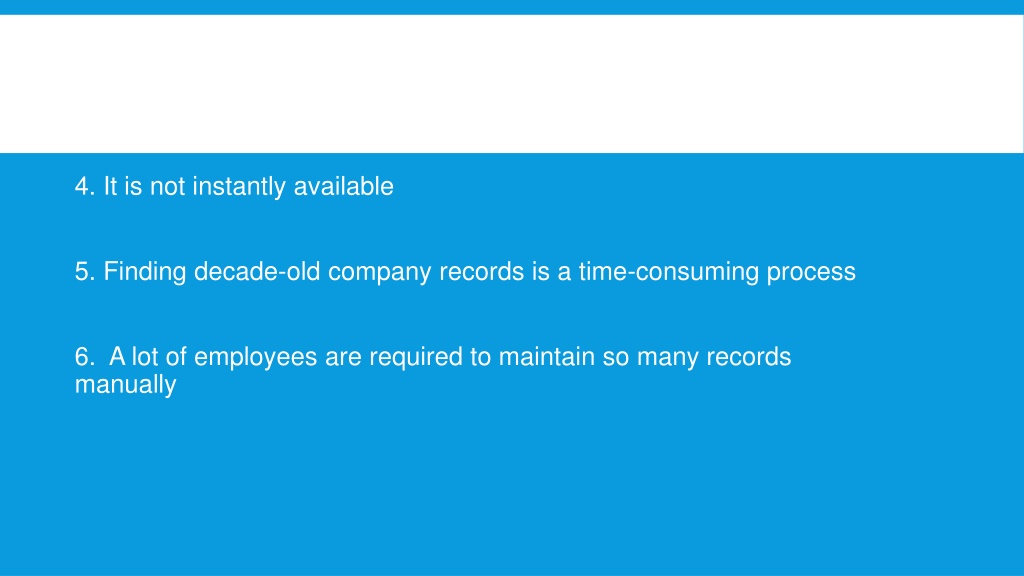Image resolution: width=1024 pixels, height=576 pixels.
Task: Click the number "4." at the list start
Action: (x=85, y=187)
